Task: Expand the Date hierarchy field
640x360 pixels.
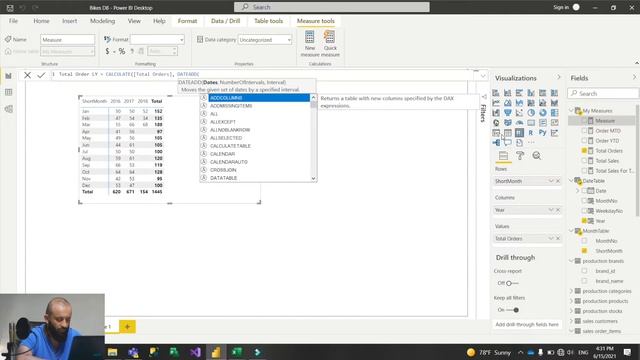Action: click(578, 191)
